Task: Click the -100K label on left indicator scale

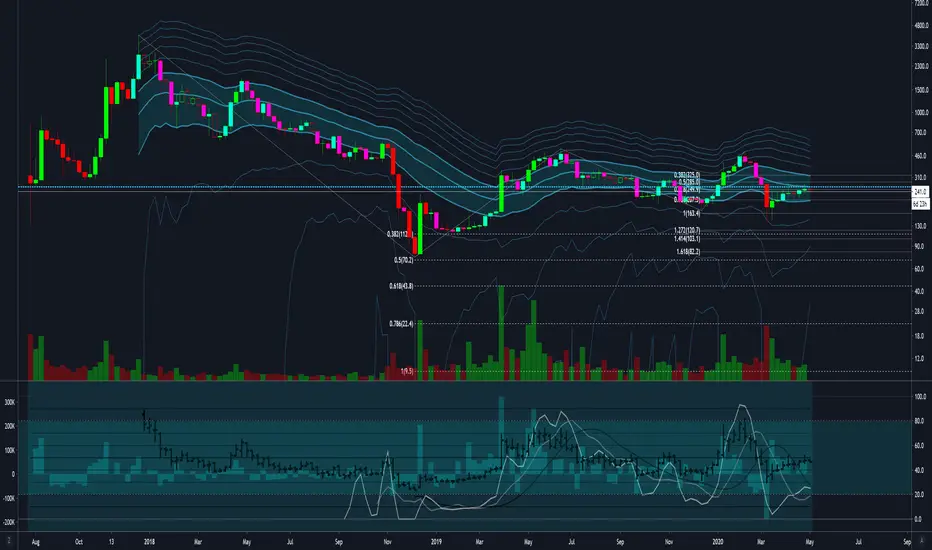Action: pyautogui.click(x=9, y=498)
